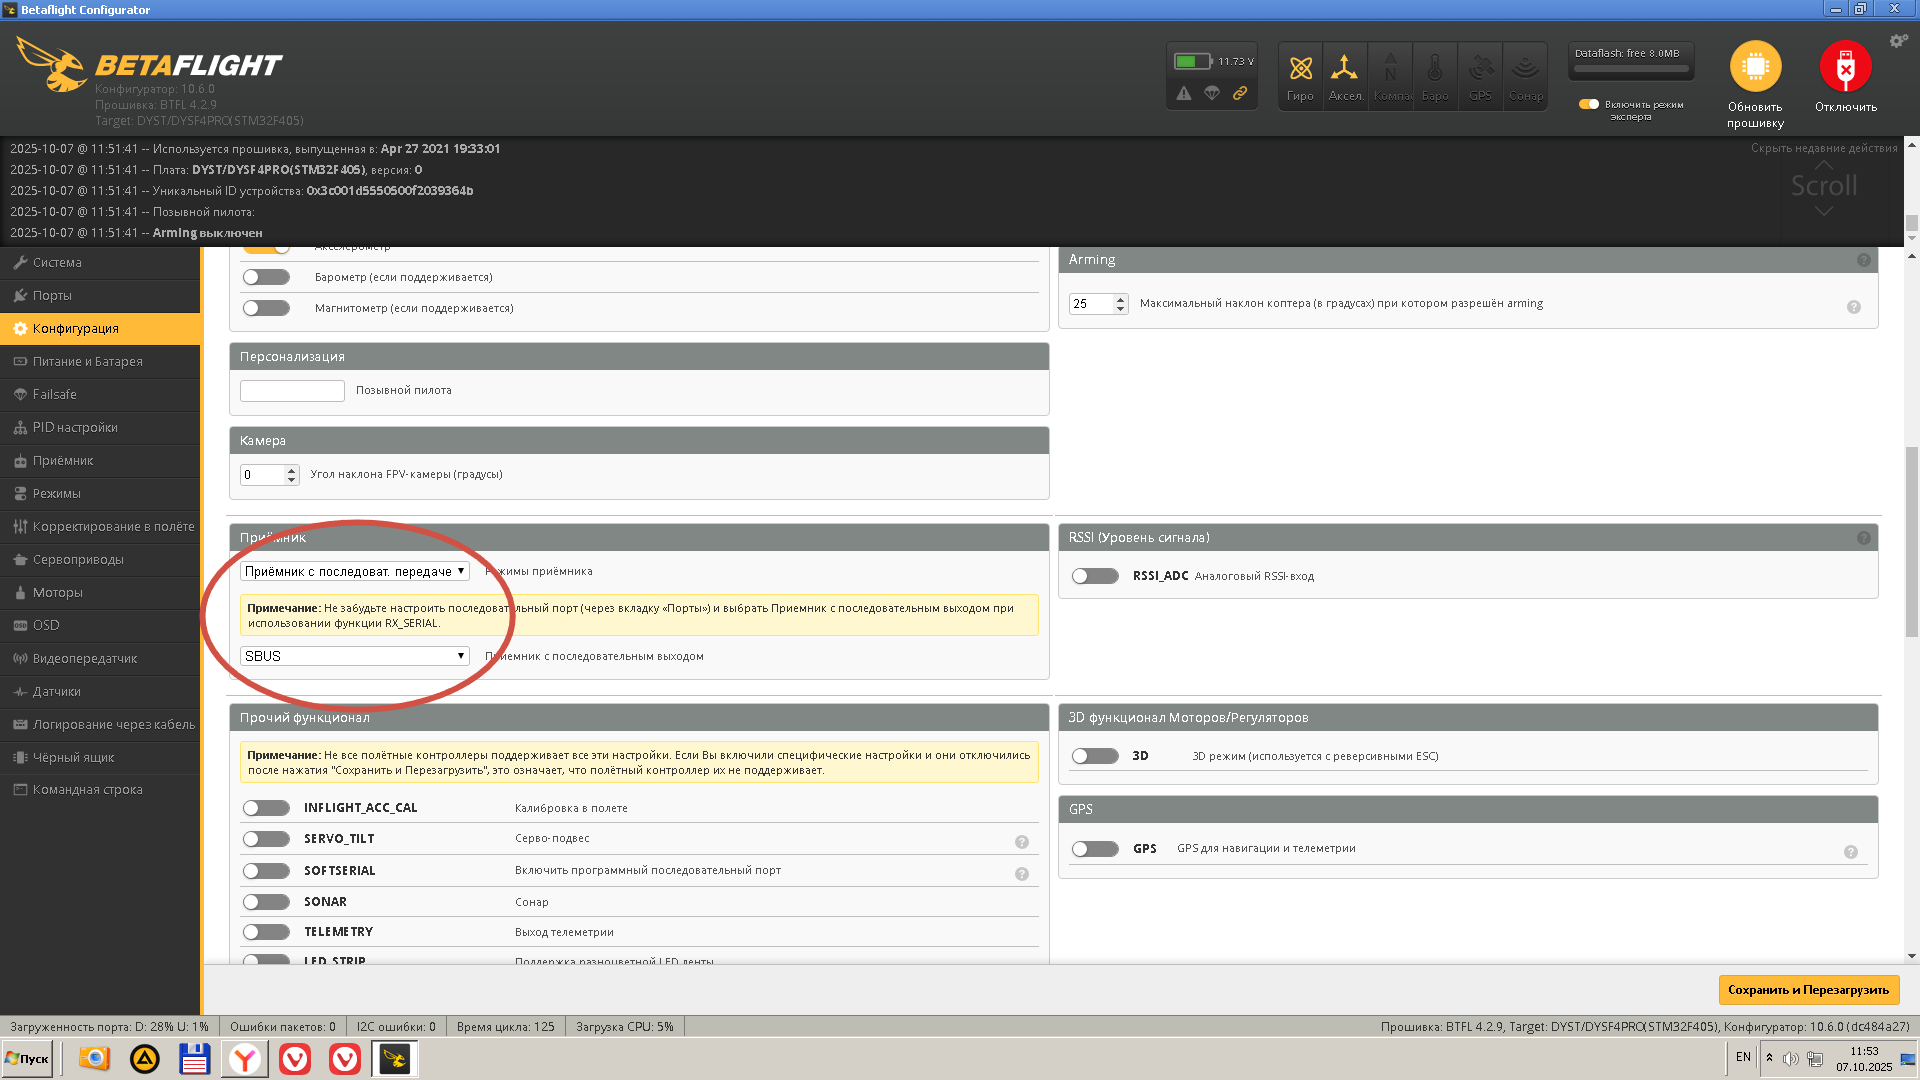The image size is (1920, 1080).
Task: Open the SBUS serial provider dropdown
Action: point(354,656)
